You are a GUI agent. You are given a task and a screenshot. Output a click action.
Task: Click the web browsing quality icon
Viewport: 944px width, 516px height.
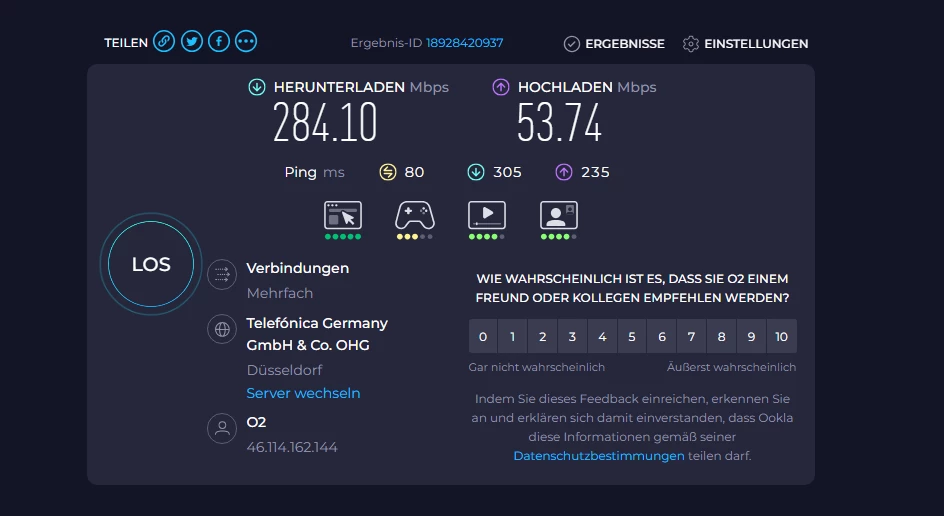[x=343, y=215]
